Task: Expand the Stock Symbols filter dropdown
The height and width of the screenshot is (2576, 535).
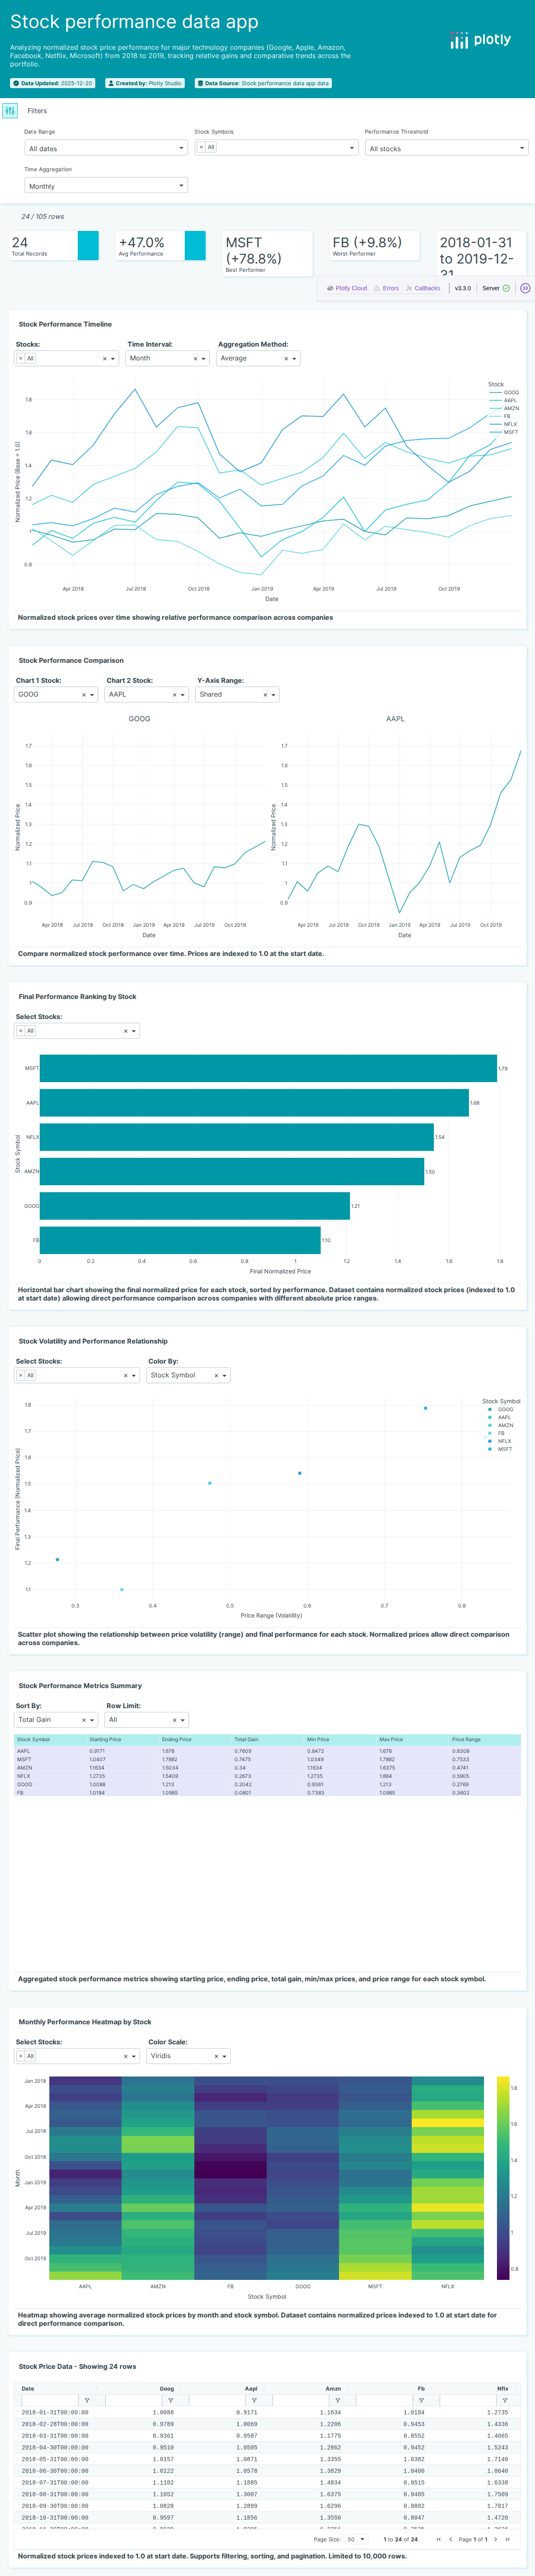Action: 352,148
